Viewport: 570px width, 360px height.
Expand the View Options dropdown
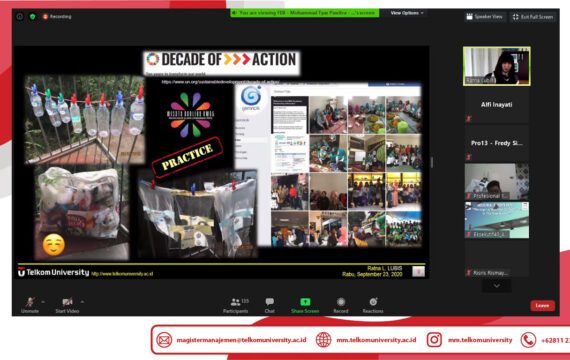pos(407,13)
